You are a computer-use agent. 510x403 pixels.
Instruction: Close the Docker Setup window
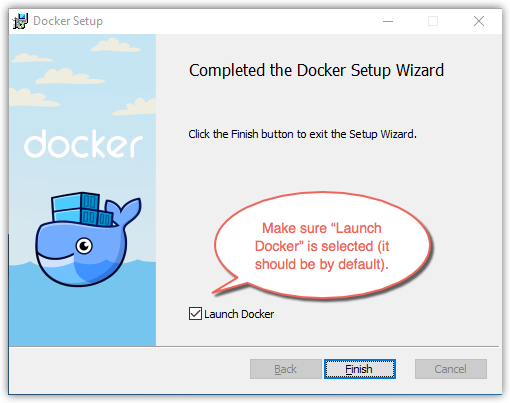pyautogui.click(x=479, y=21)
